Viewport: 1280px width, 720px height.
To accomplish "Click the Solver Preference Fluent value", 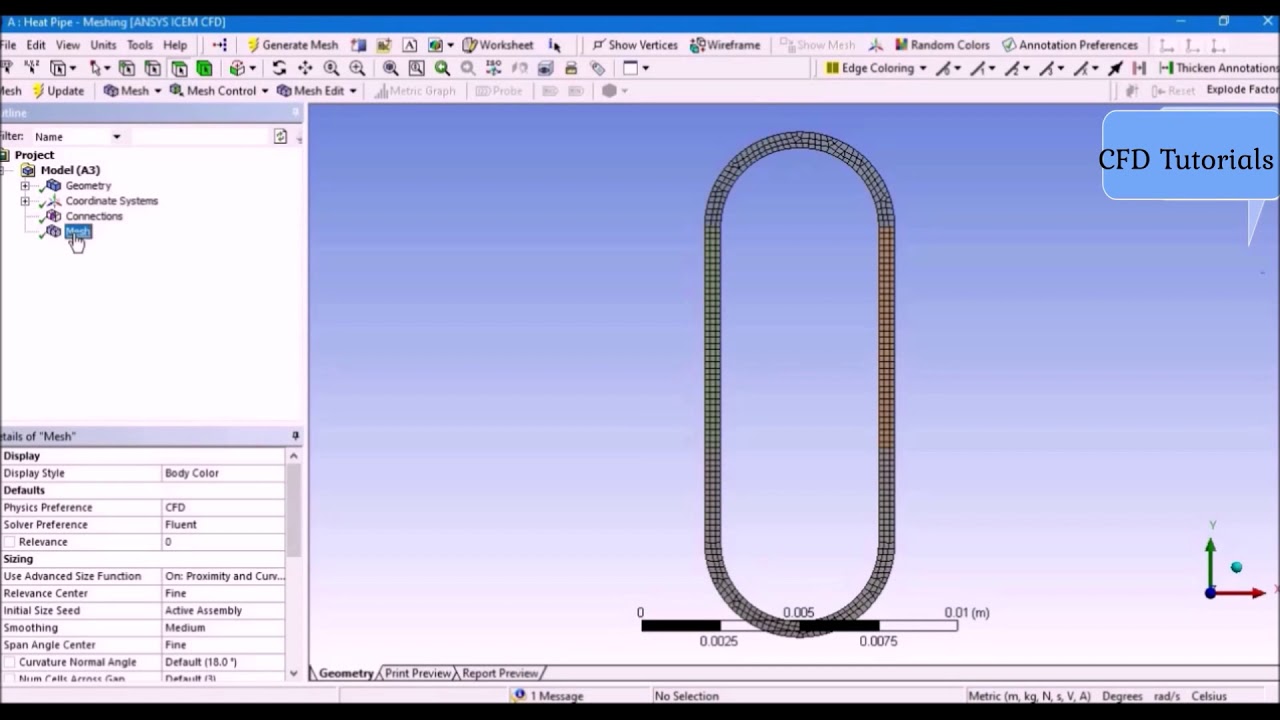I will click(223, 524).
